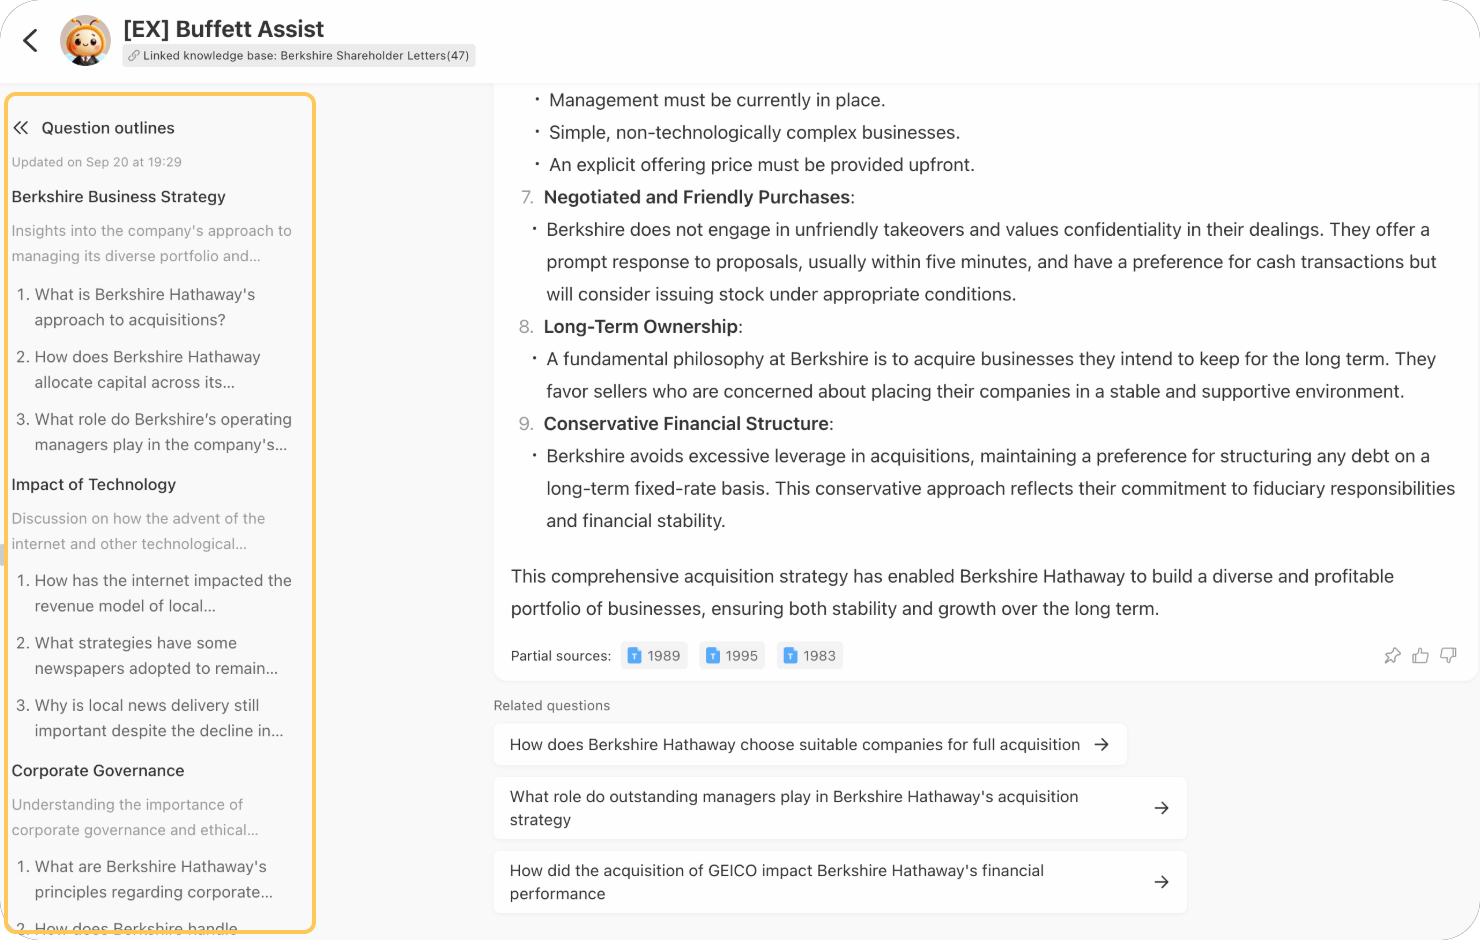Open linked knowledge base Berkshire Shareholder Letters
This screenshot has width=1480, height=940.
point(299,56)
